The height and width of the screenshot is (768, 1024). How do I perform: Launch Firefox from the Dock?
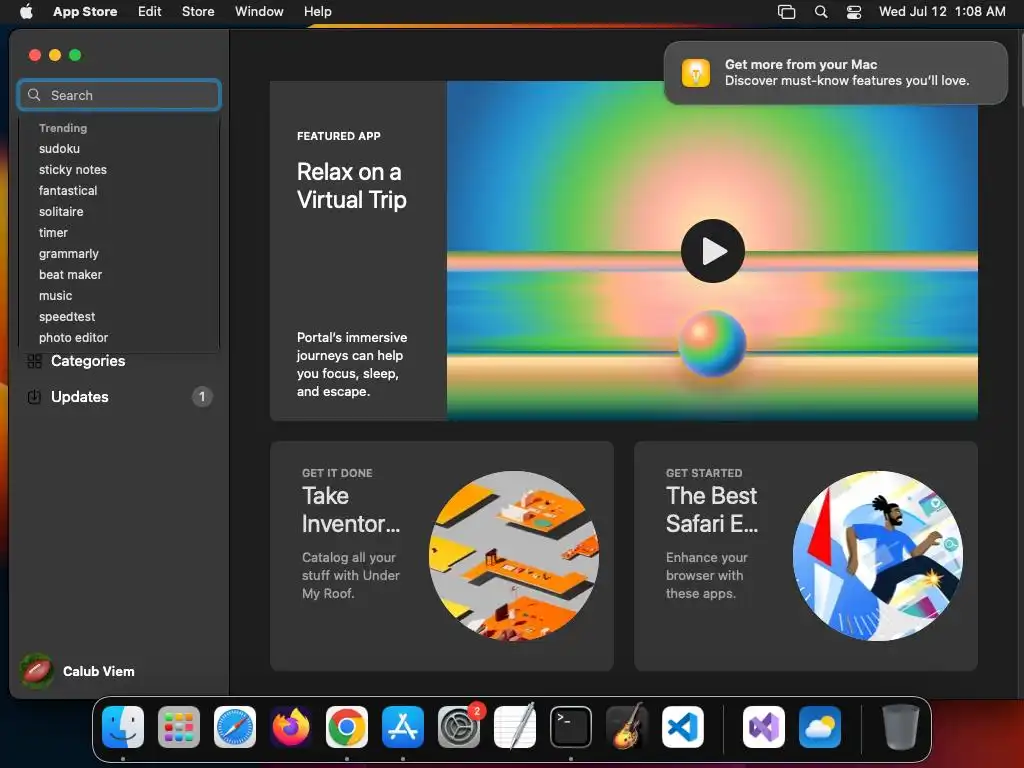pyautogui.click(x=291, y=727)
